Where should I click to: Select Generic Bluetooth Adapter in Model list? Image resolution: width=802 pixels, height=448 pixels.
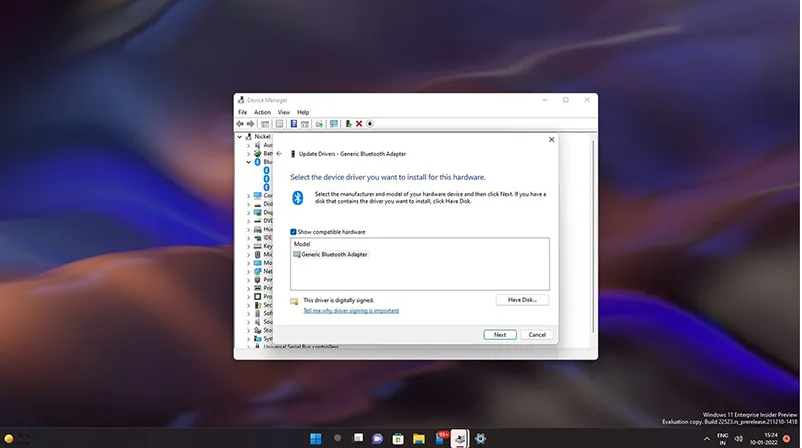330,254
